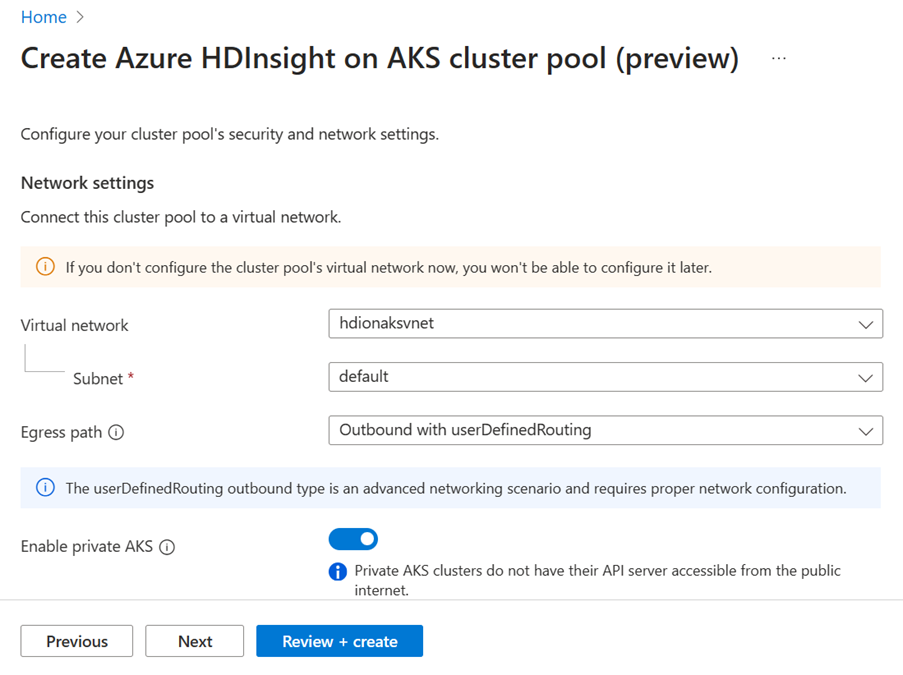
Task: Click the Virtual network dropdown arrow
Action: pyautogui.click(x=865, y=325)
